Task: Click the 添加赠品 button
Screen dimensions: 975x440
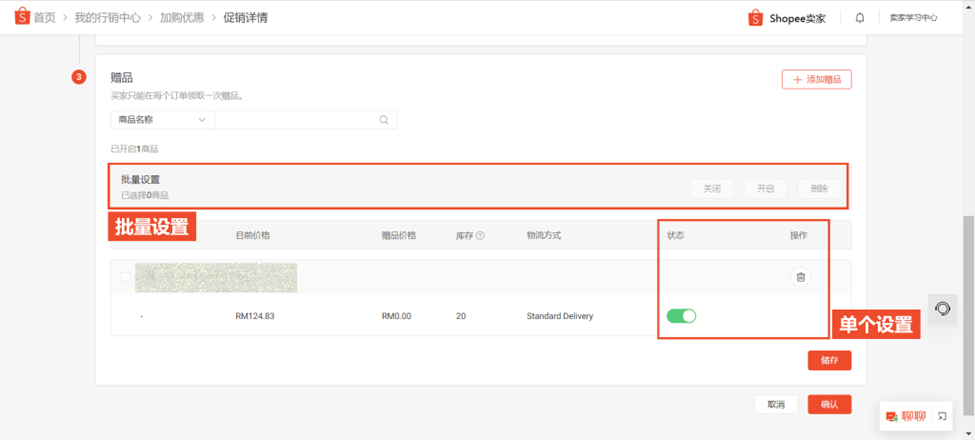Action: click(x=816, y=80)
